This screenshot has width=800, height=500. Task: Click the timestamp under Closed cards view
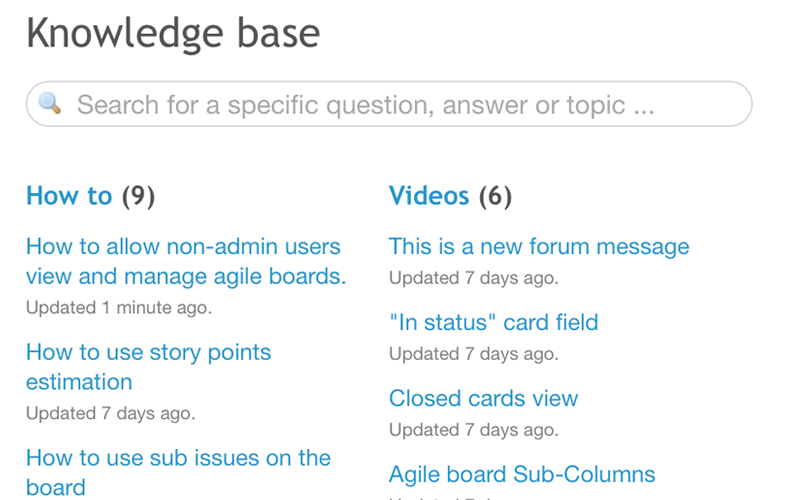click(473, 430)
